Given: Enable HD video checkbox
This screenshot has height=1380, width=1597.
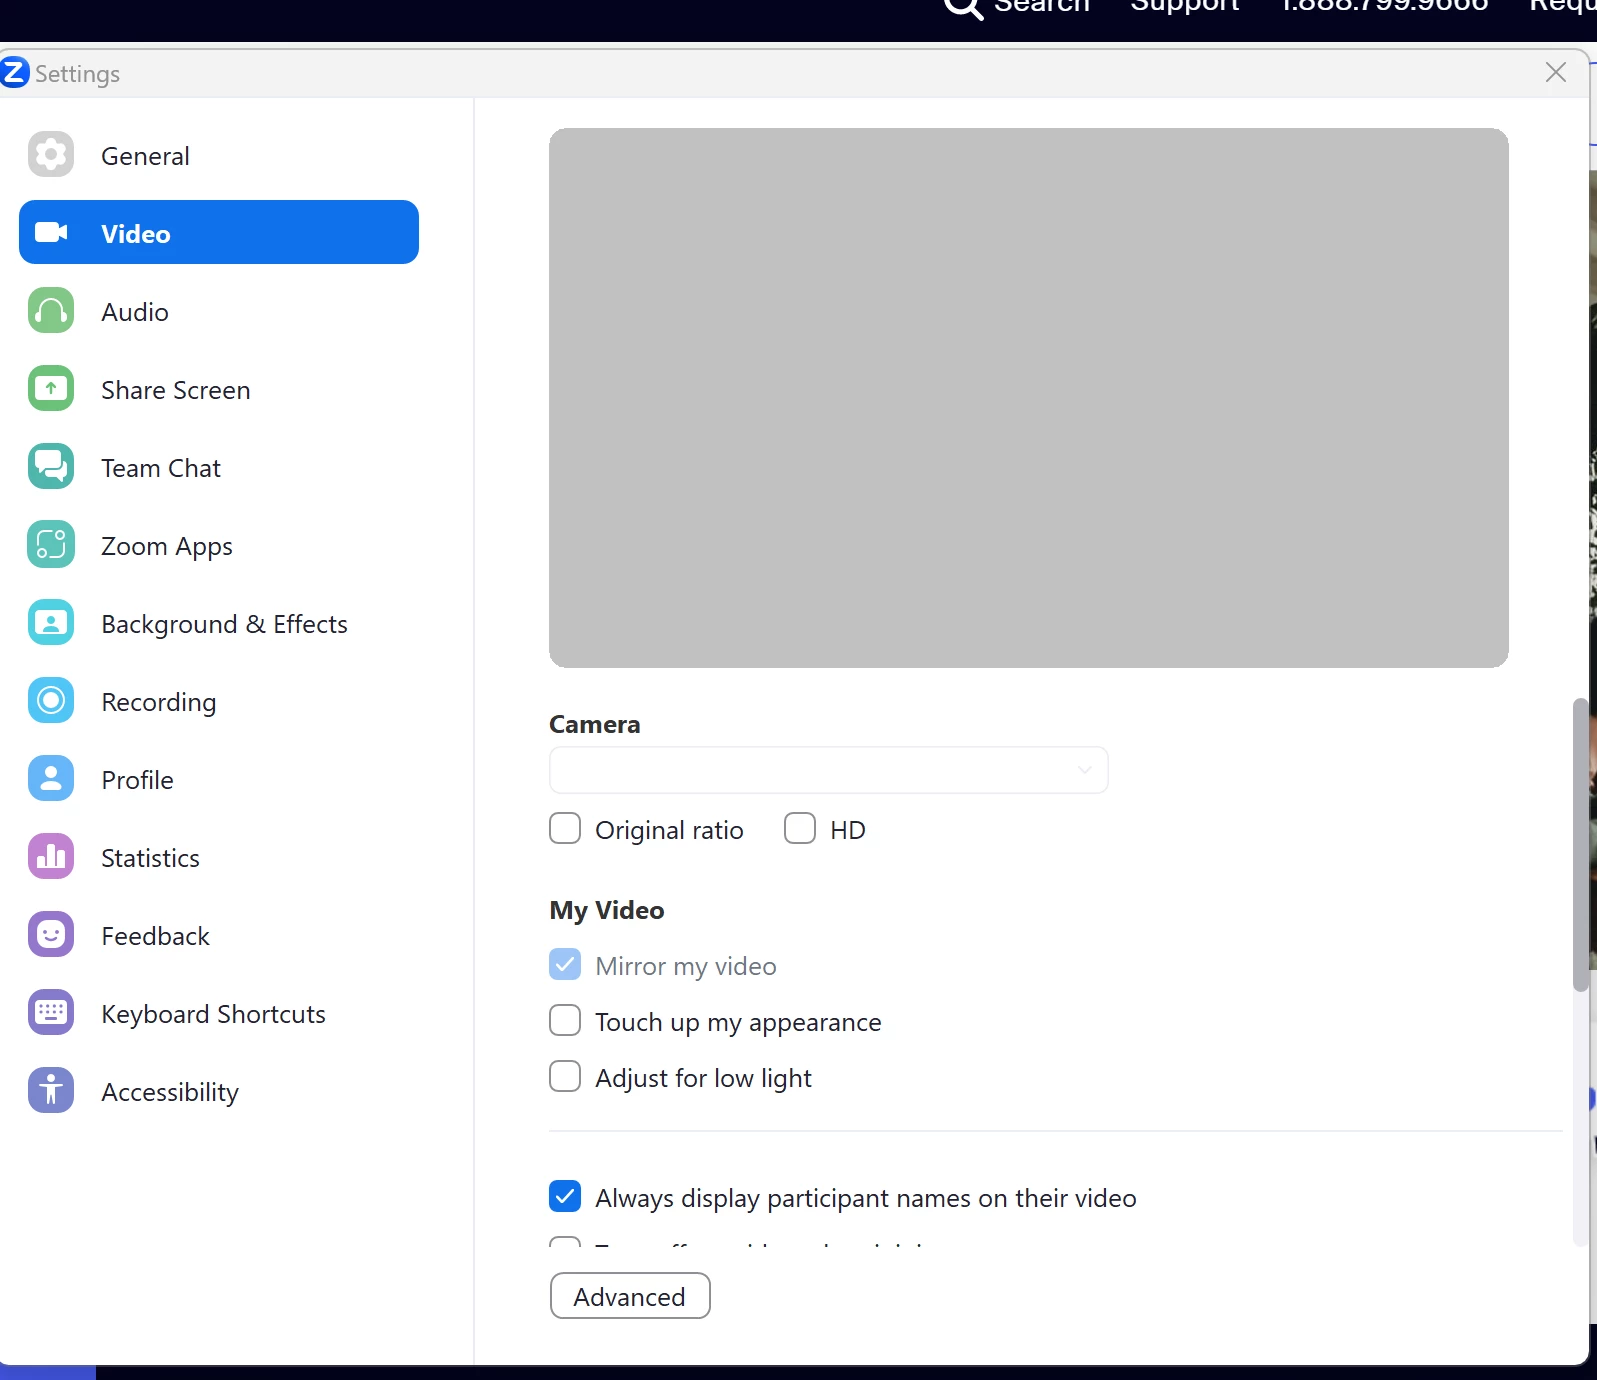Looking at the screenshot, I should tap(800, 828).
